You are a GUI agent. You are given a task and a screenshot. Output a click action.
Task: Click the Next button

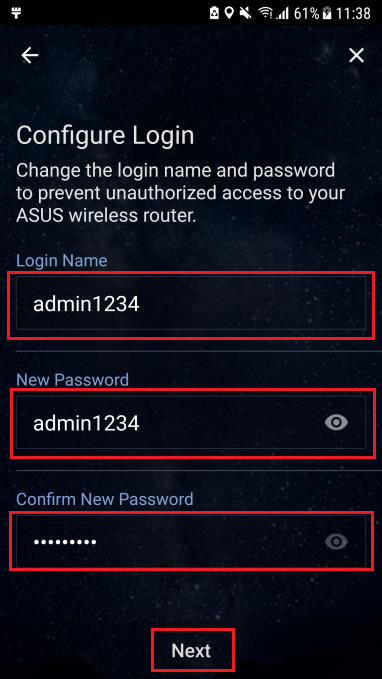pos(191,650)
